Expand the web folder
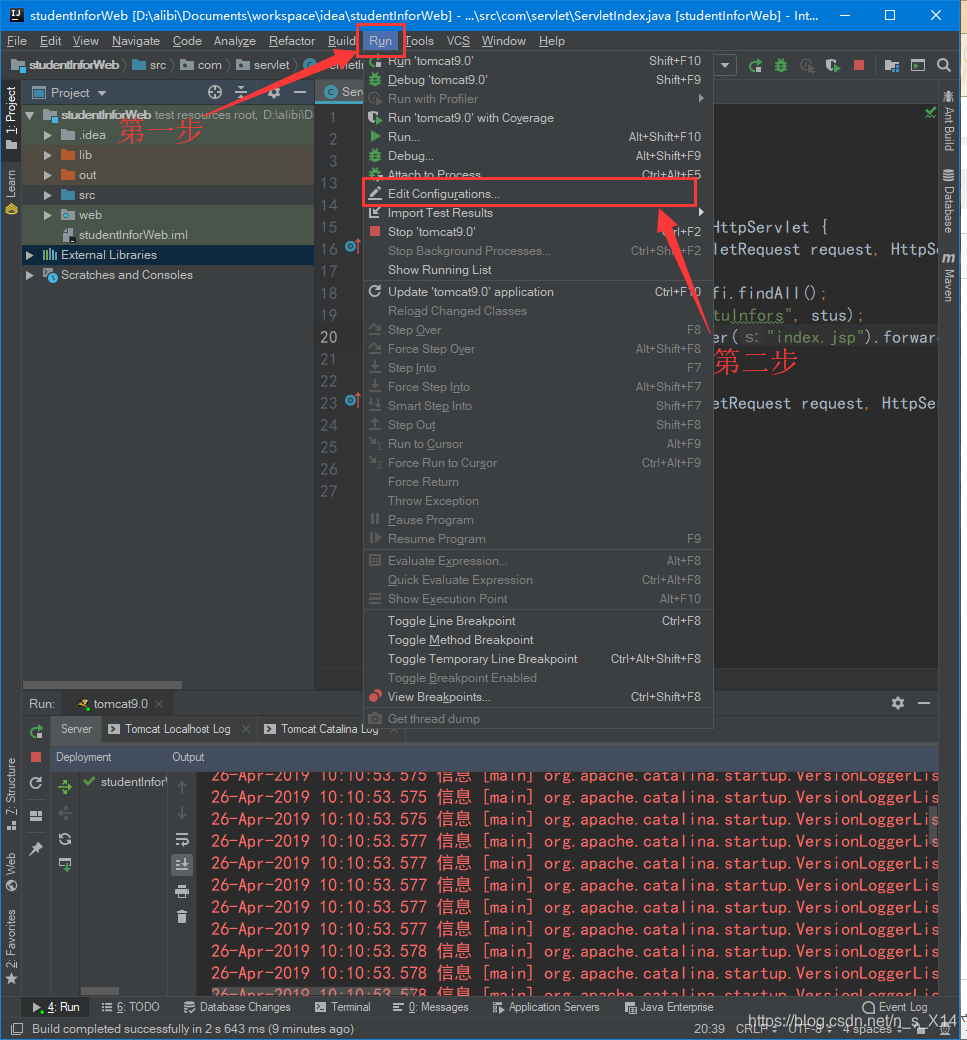Screen dimensions: 967x1040 [x=47, y=215]
